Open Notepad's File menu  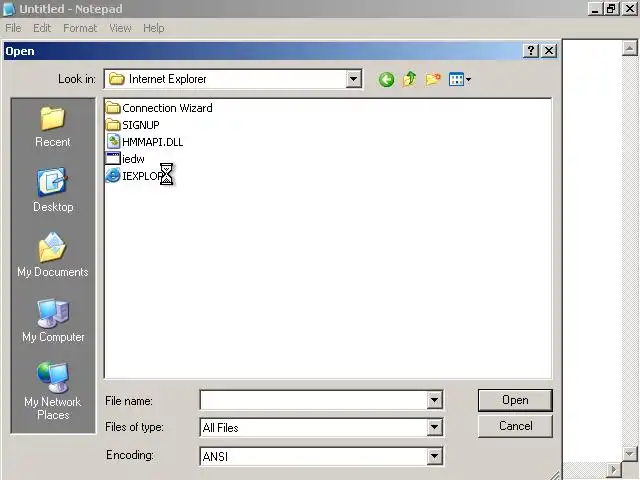(x=13, y=28)
